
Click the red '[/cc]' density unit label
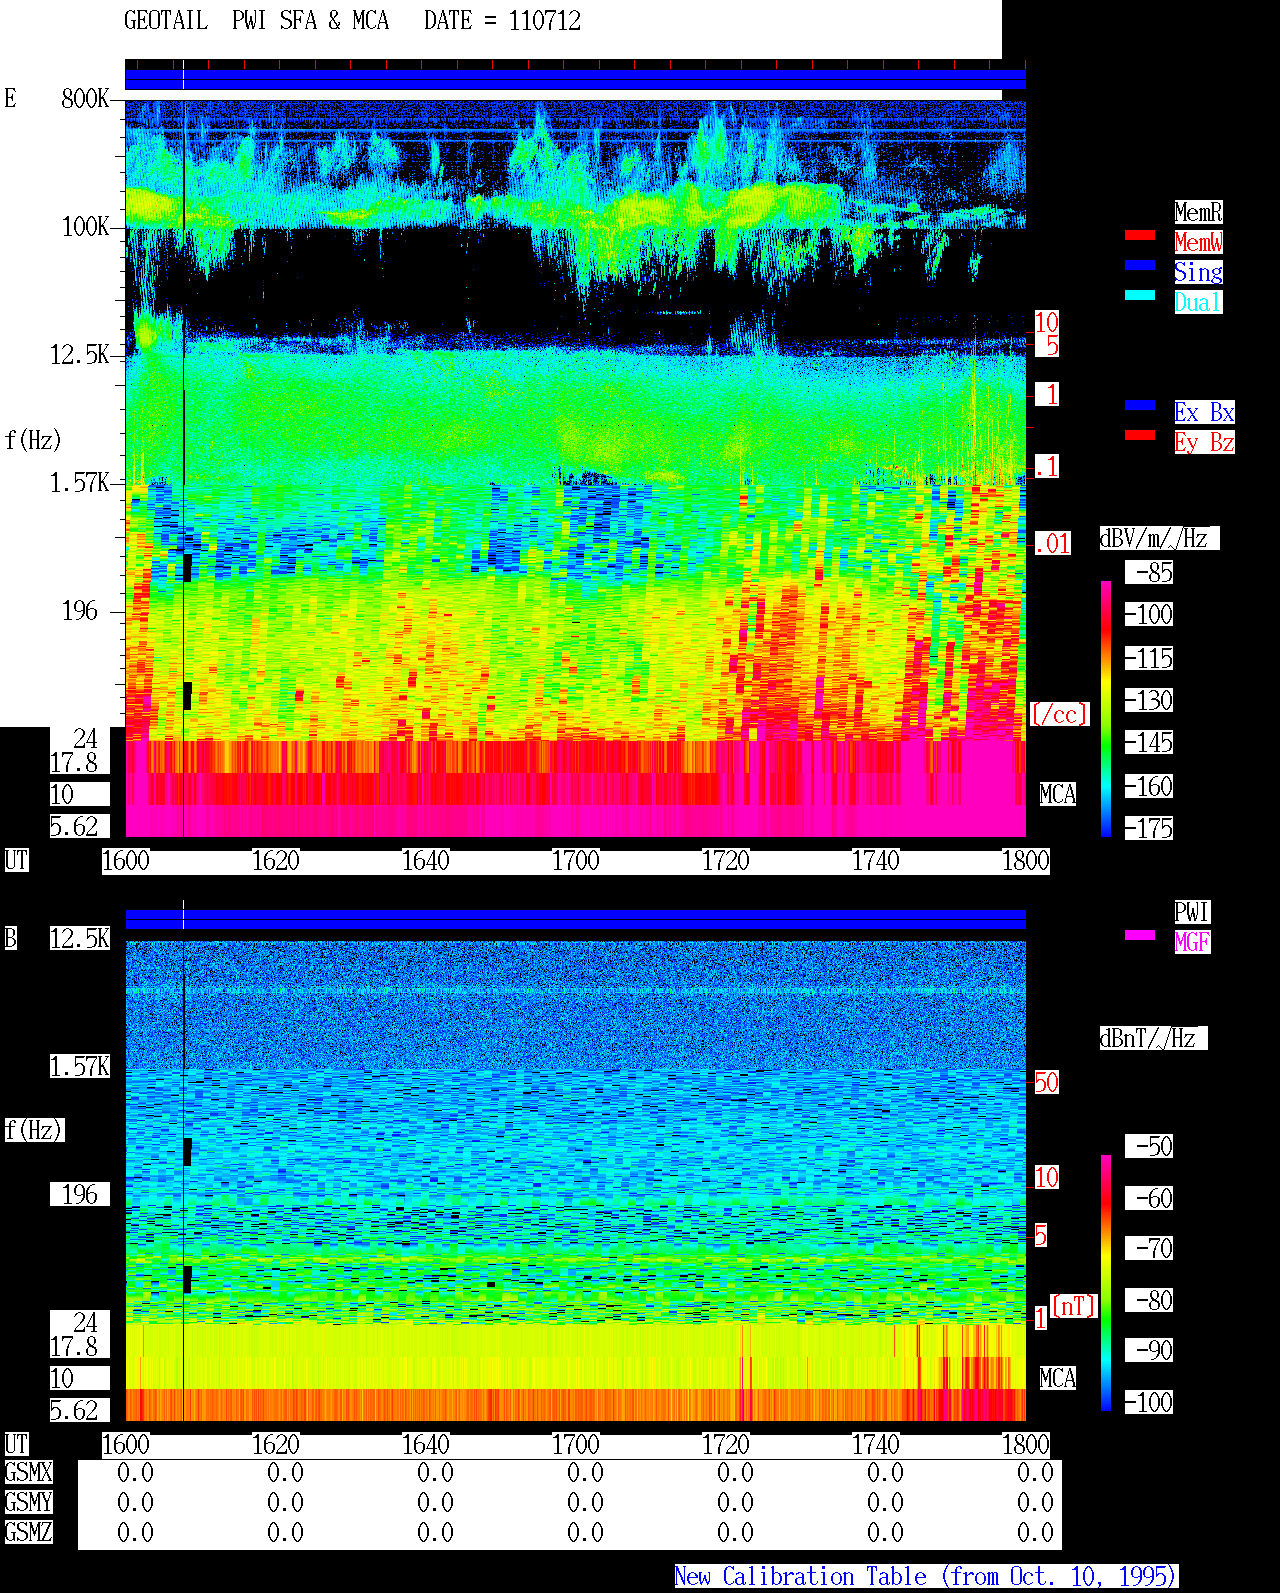(1059, 714)
